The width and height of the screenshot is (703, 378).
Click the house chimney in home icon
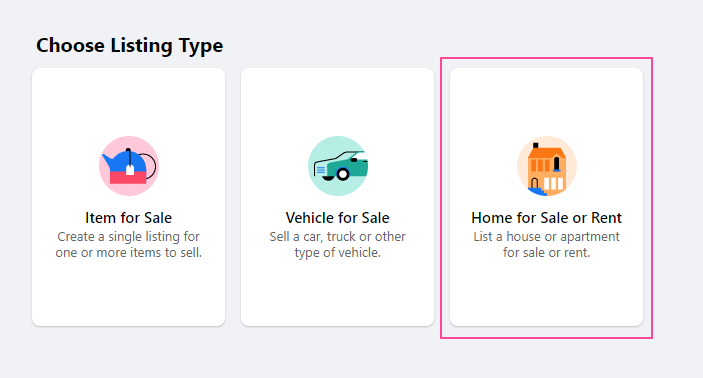point(535,145)
